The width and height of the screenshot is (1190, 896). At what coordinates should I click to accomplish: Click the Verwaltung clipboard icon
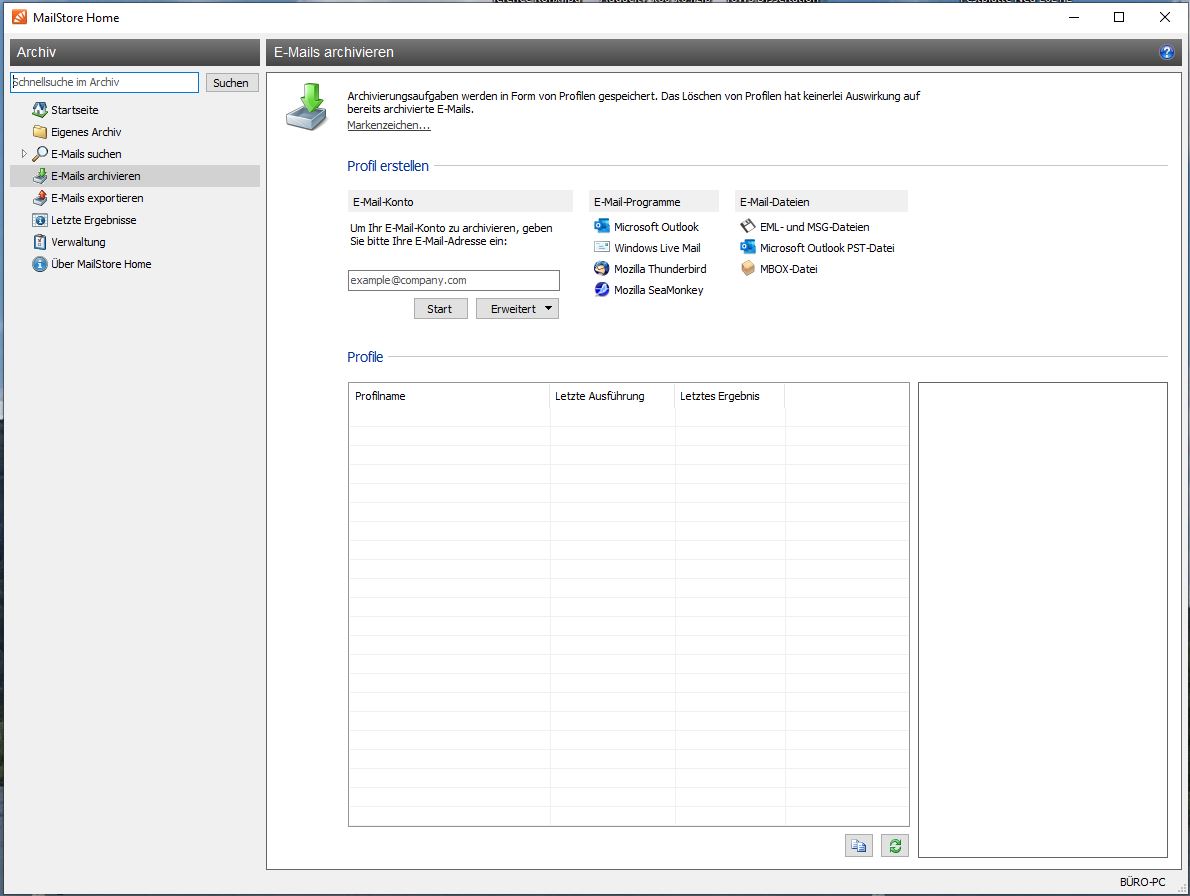point(39,242)
